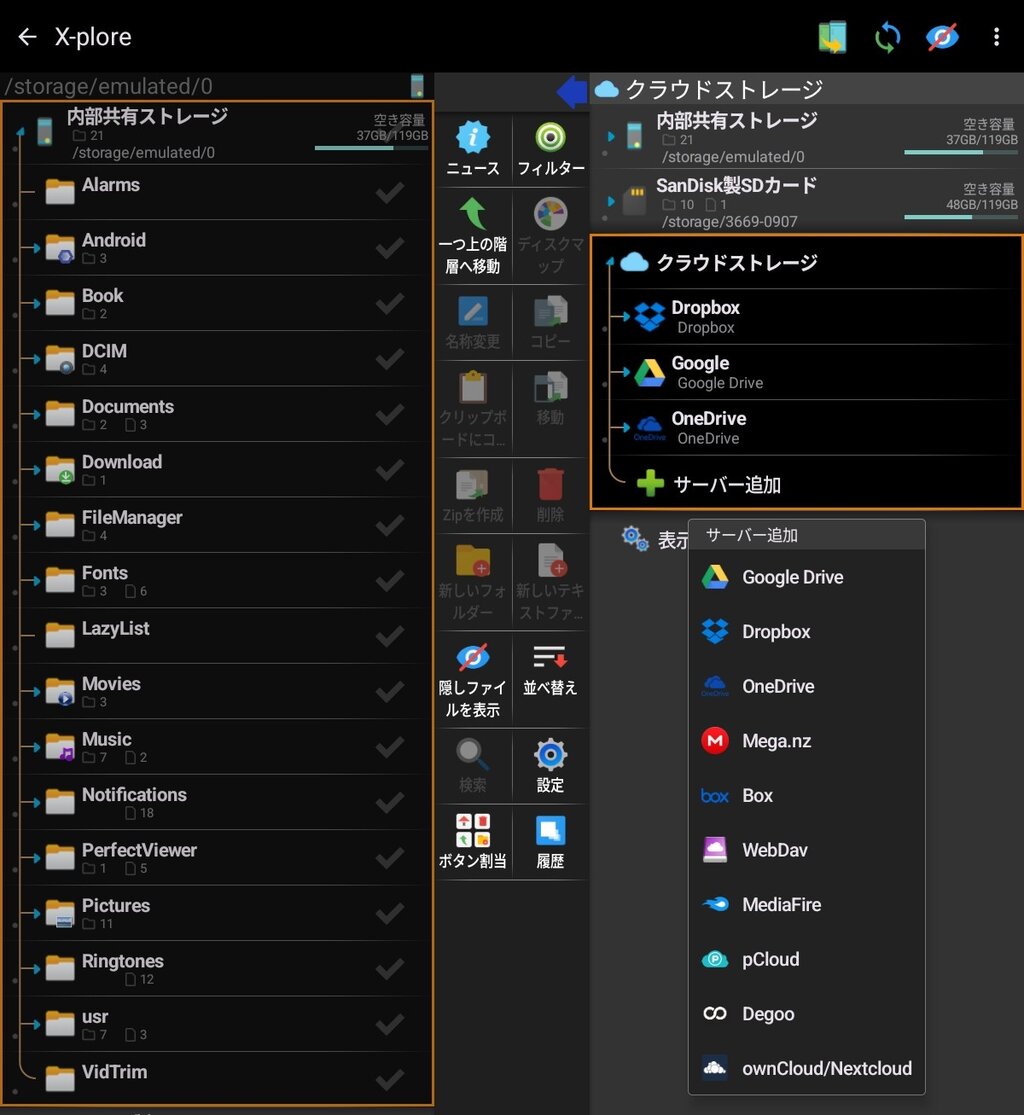Screen dimensions: 1024x1115
Task: Expand SanDisk製SDカード entry
Action: pyautogui.click(x=610, y=201)
